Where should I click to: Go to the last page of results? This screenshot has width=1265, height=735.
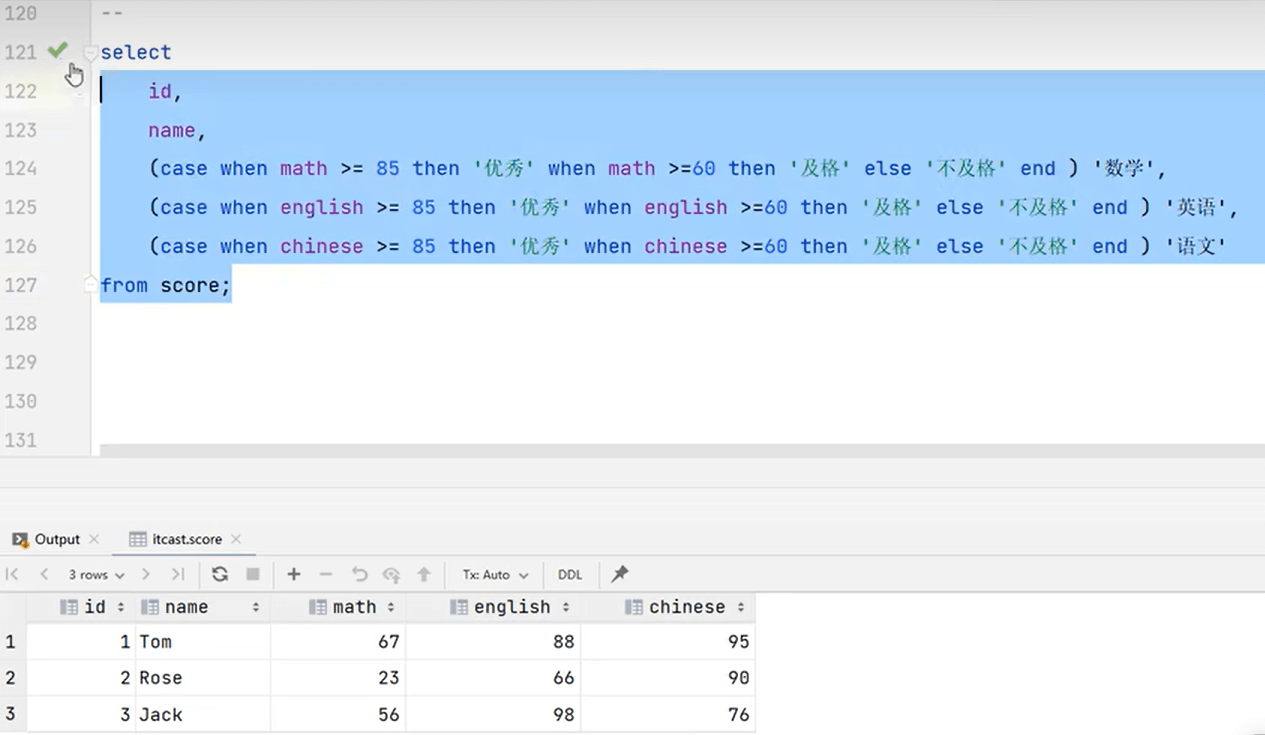(178, 574)
